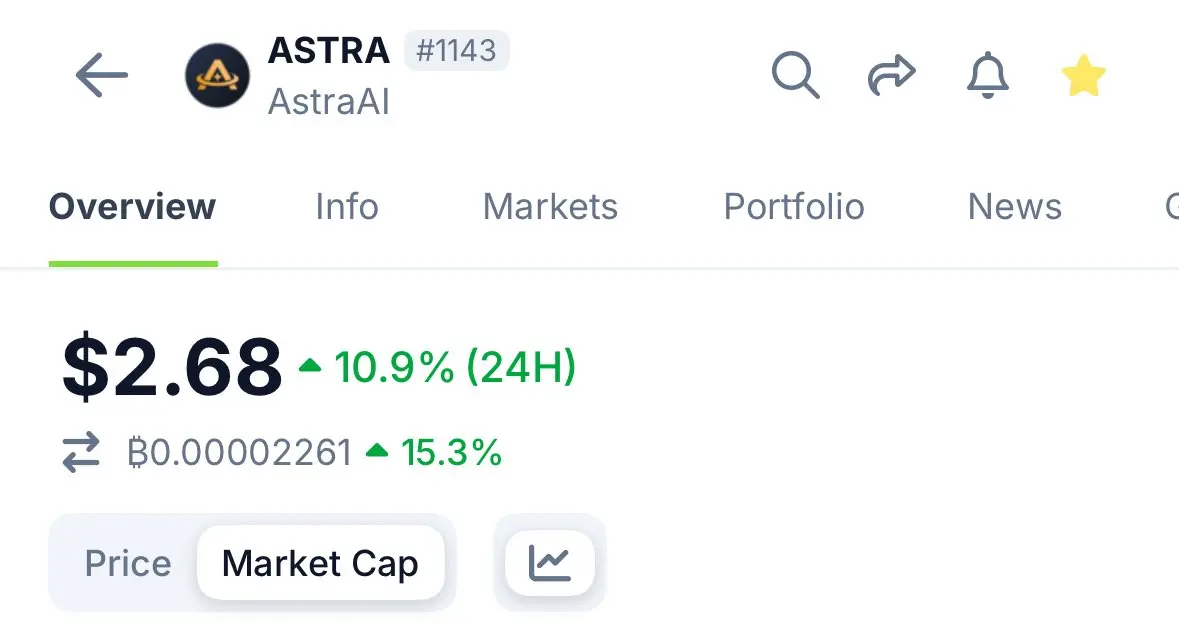Share ASTRA via the share arrow icon
The width and height of the screenshot is (1179, 638).
pyautogui.click(x=891, y=75)
